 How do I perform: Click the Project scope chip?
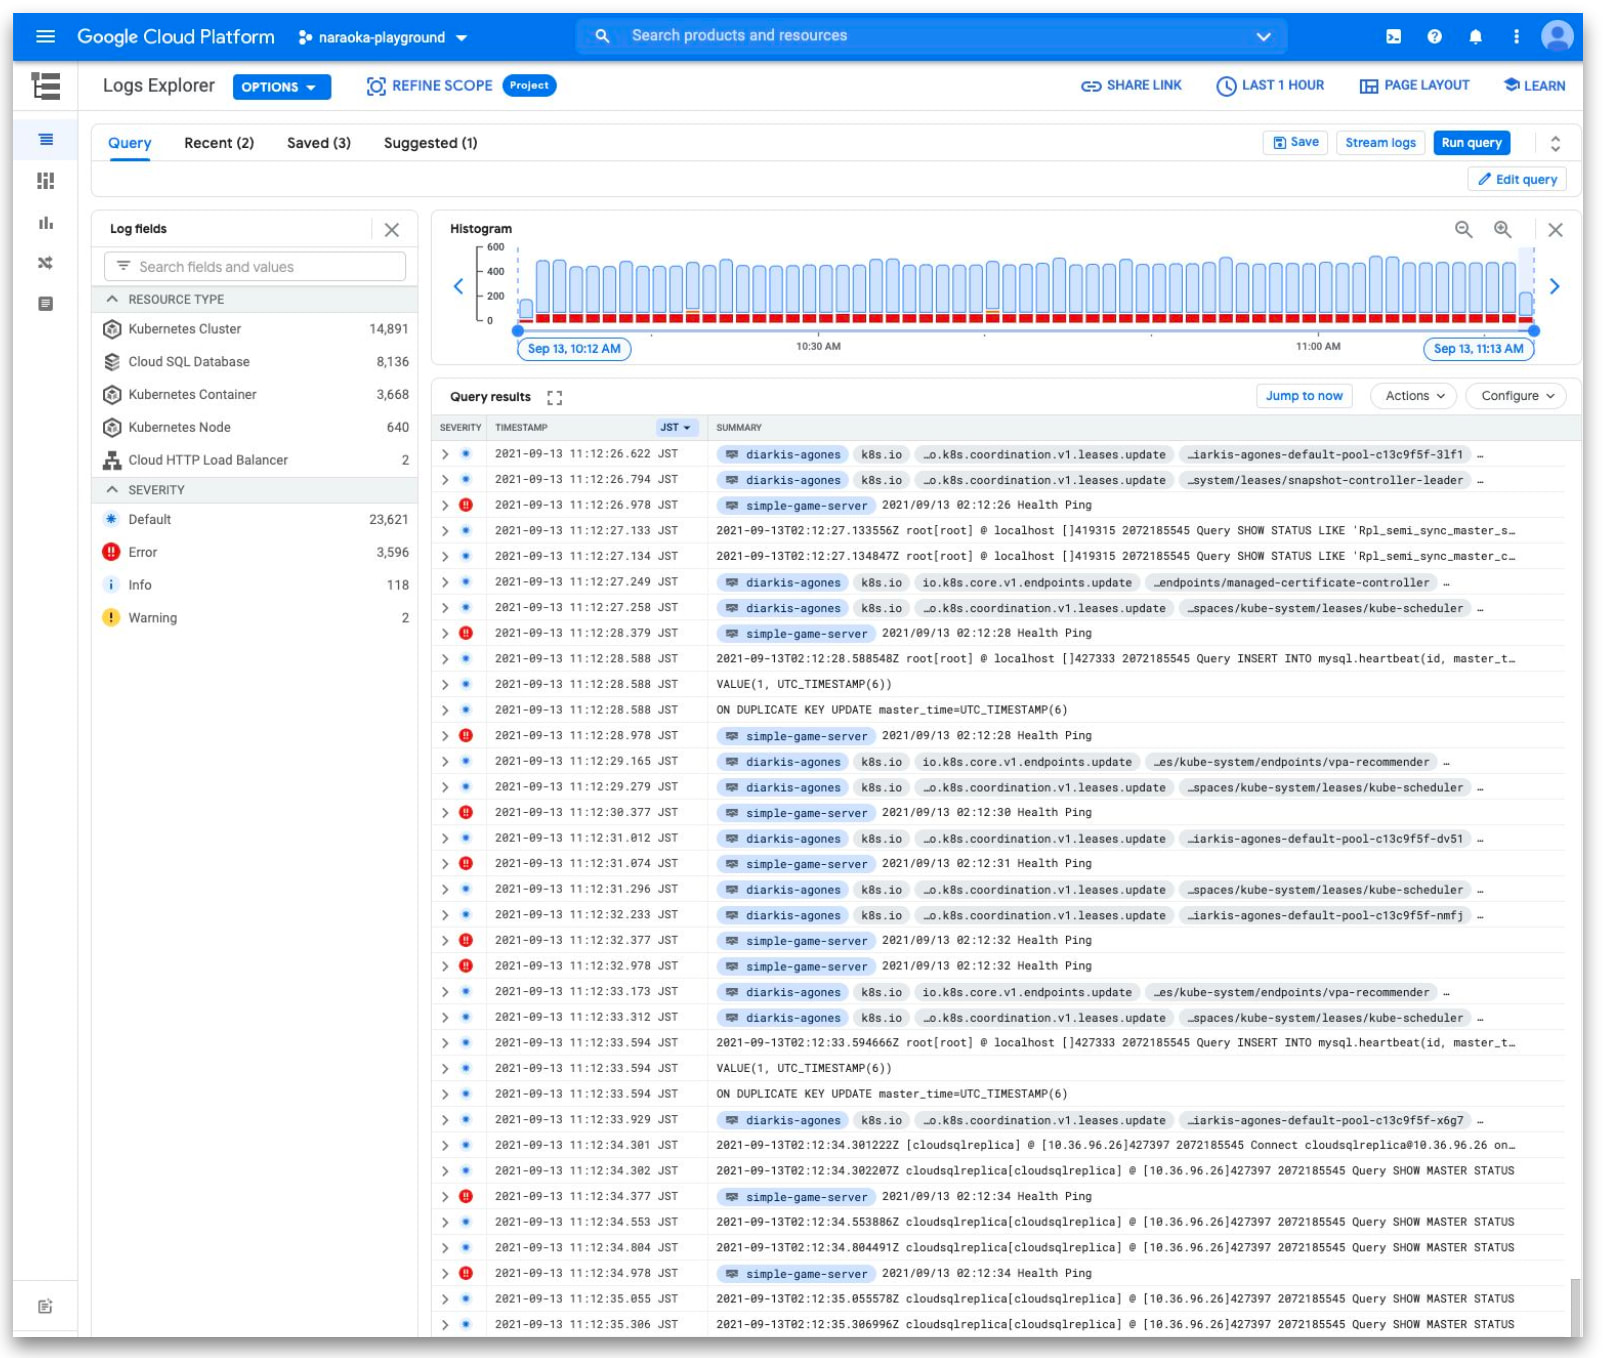529,86
